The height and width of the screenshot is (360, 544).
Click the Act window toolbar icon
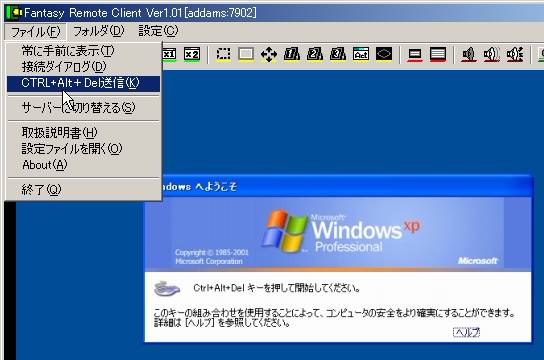tap(361, 54)
